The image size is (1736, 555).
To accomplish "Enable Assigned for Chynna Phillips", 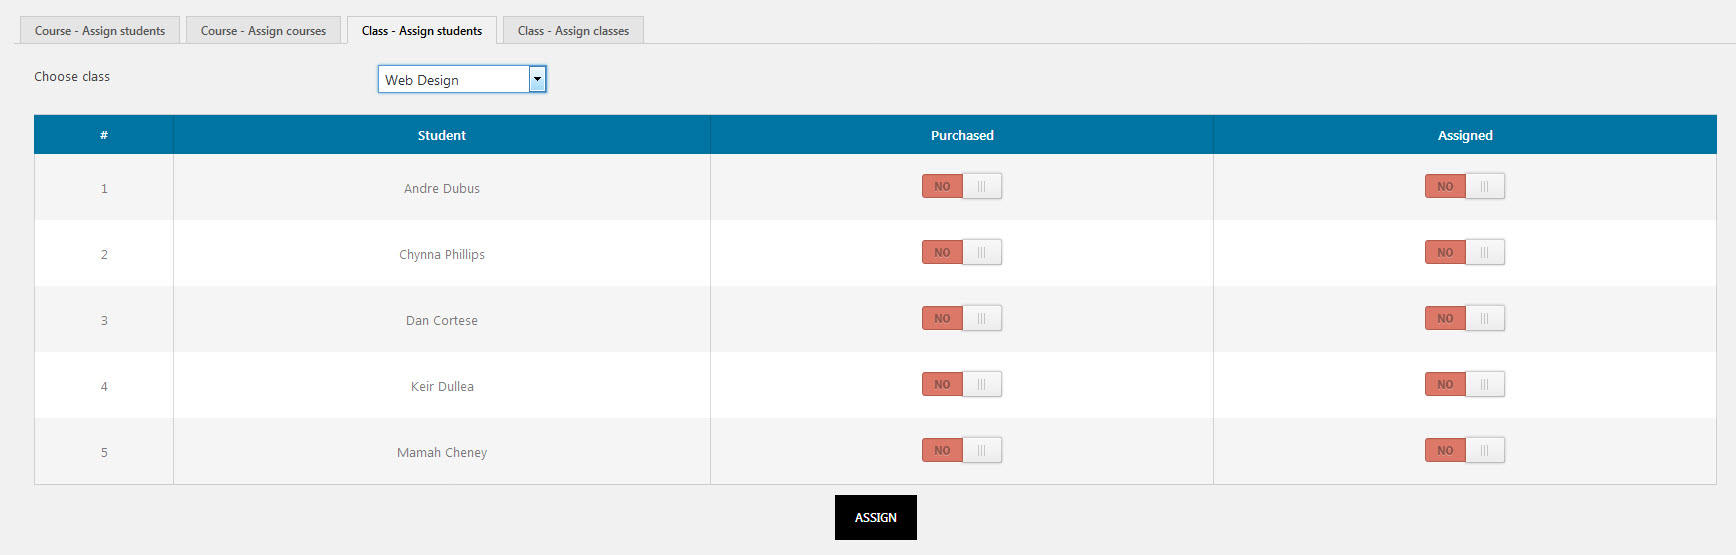I will pos(1464,253).
